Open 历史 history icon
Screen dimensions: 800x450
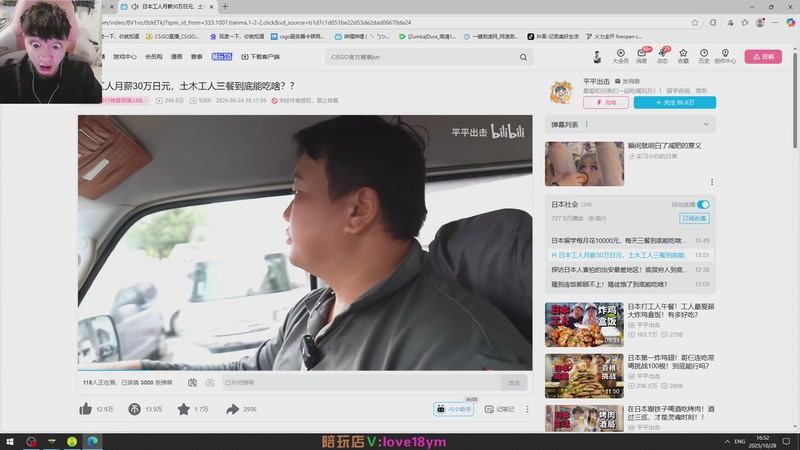tap(704, 56)
